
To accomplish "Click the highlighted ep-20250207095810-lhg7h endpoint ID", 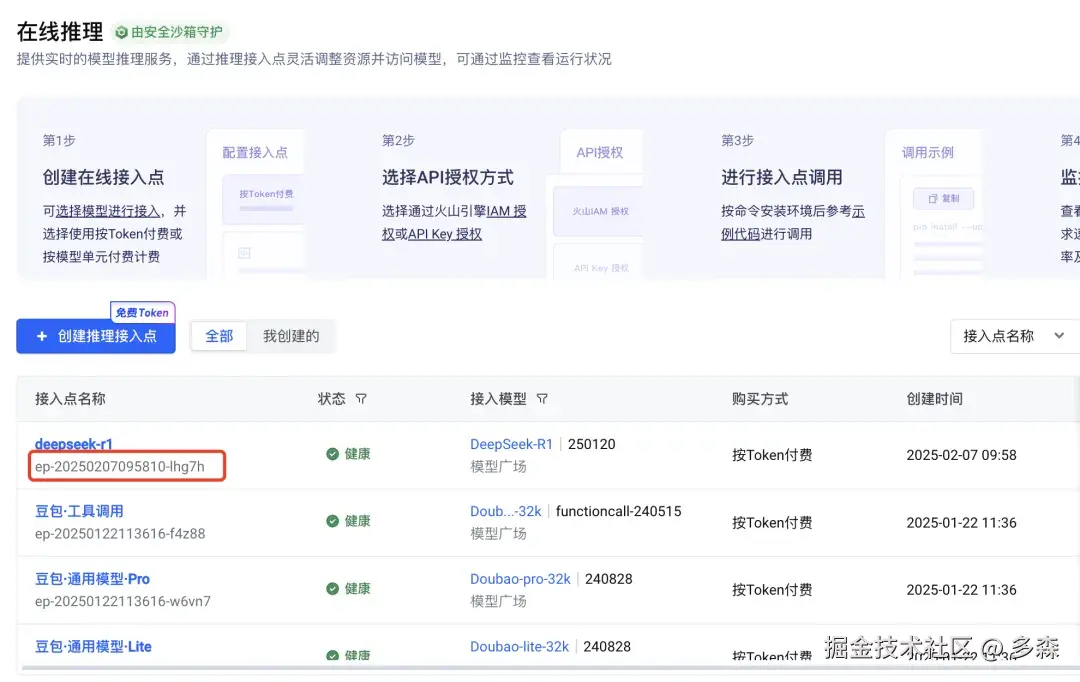I will 126,466.
